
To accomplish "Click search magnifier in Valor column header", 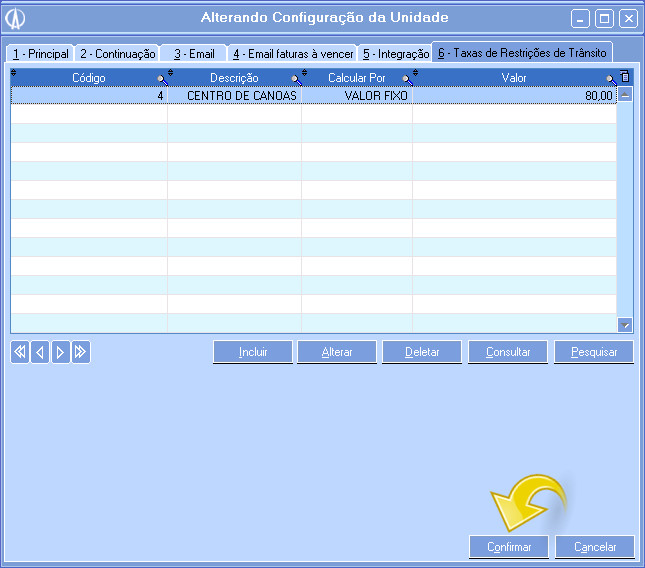I will (x=611, y=79).
